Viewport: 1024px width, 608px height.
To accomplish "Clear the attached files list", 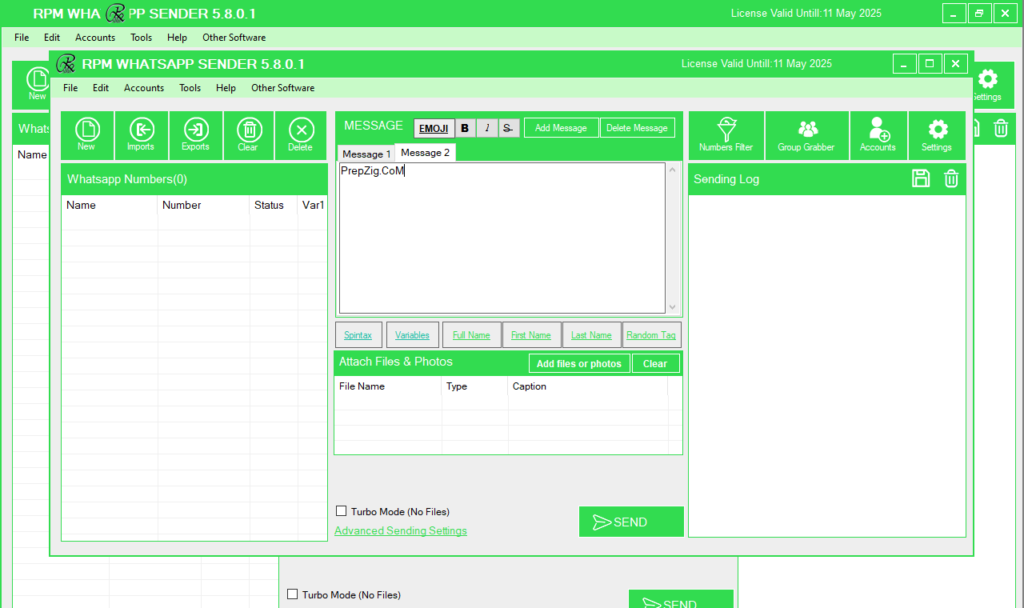I will [655, 364].
